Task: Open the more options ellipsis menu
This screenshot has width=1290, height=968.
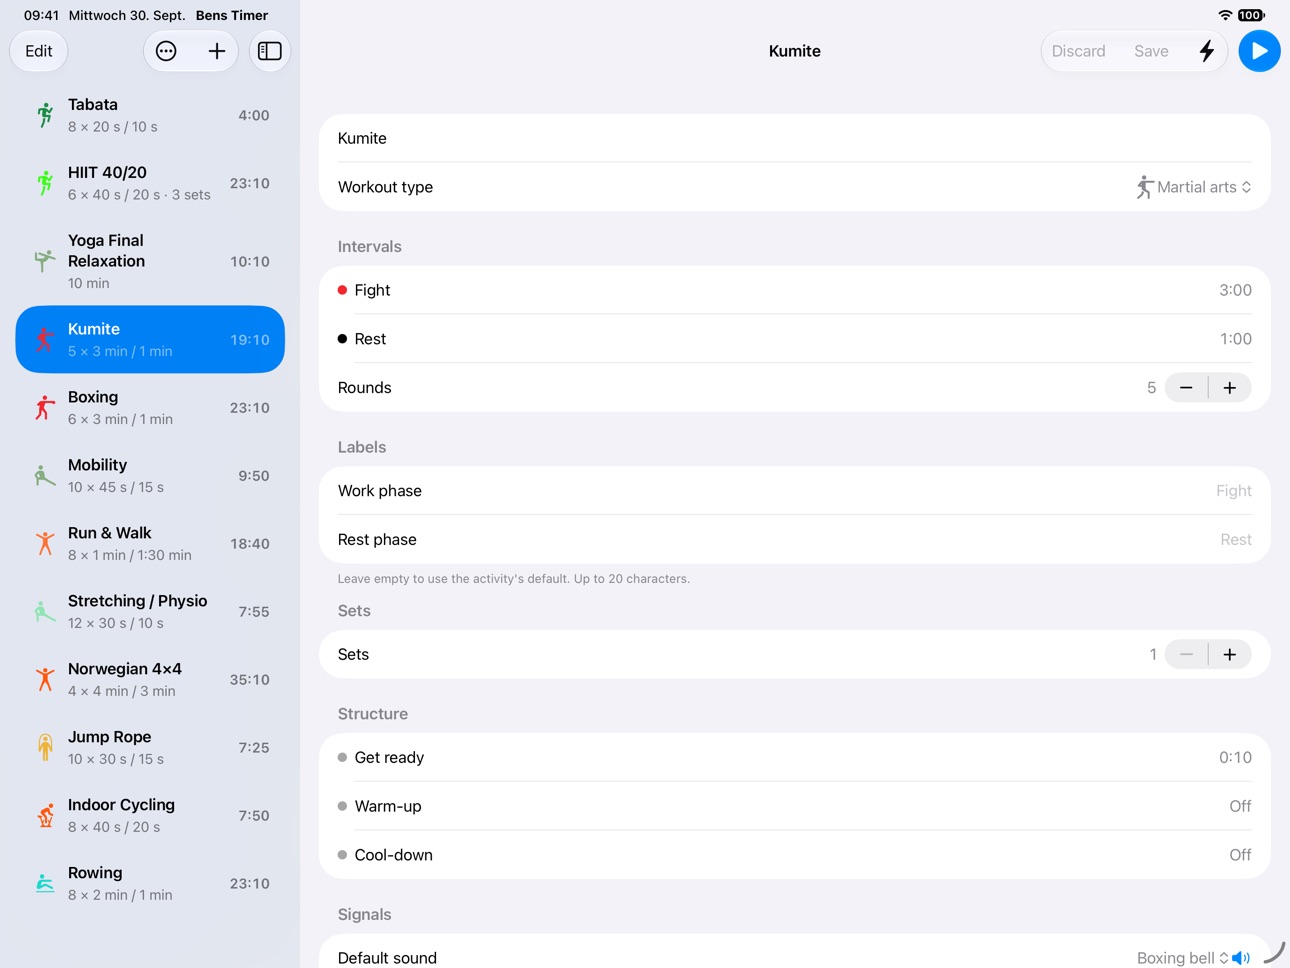Action: click(x=166, y=51)
